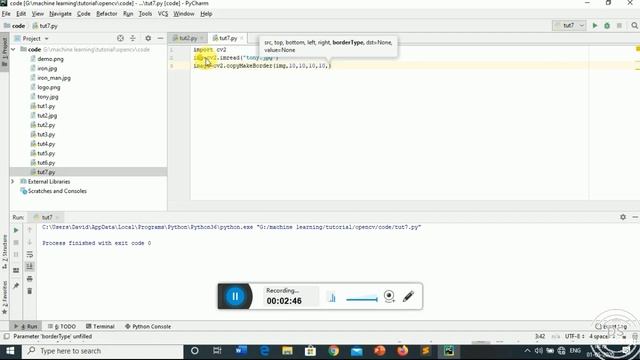
Task: Open Search Everywhere magnifier icon
Action: [634, 25]
